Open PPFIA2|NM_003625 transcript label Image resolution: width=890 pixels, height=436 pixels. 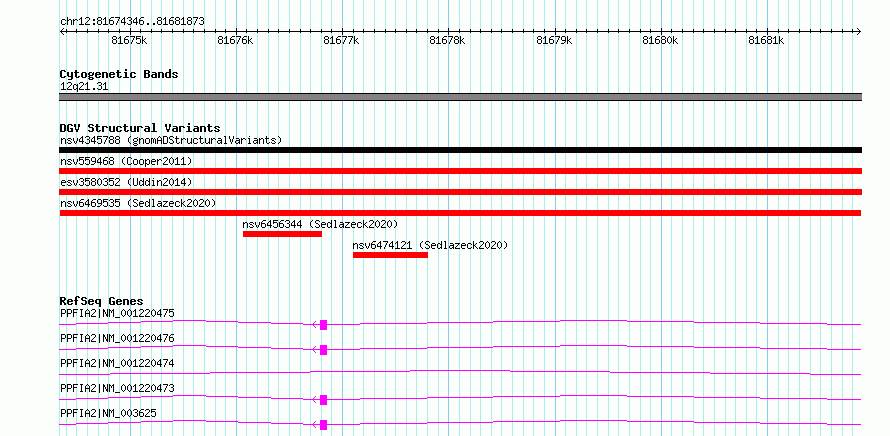tap(108, 413)
